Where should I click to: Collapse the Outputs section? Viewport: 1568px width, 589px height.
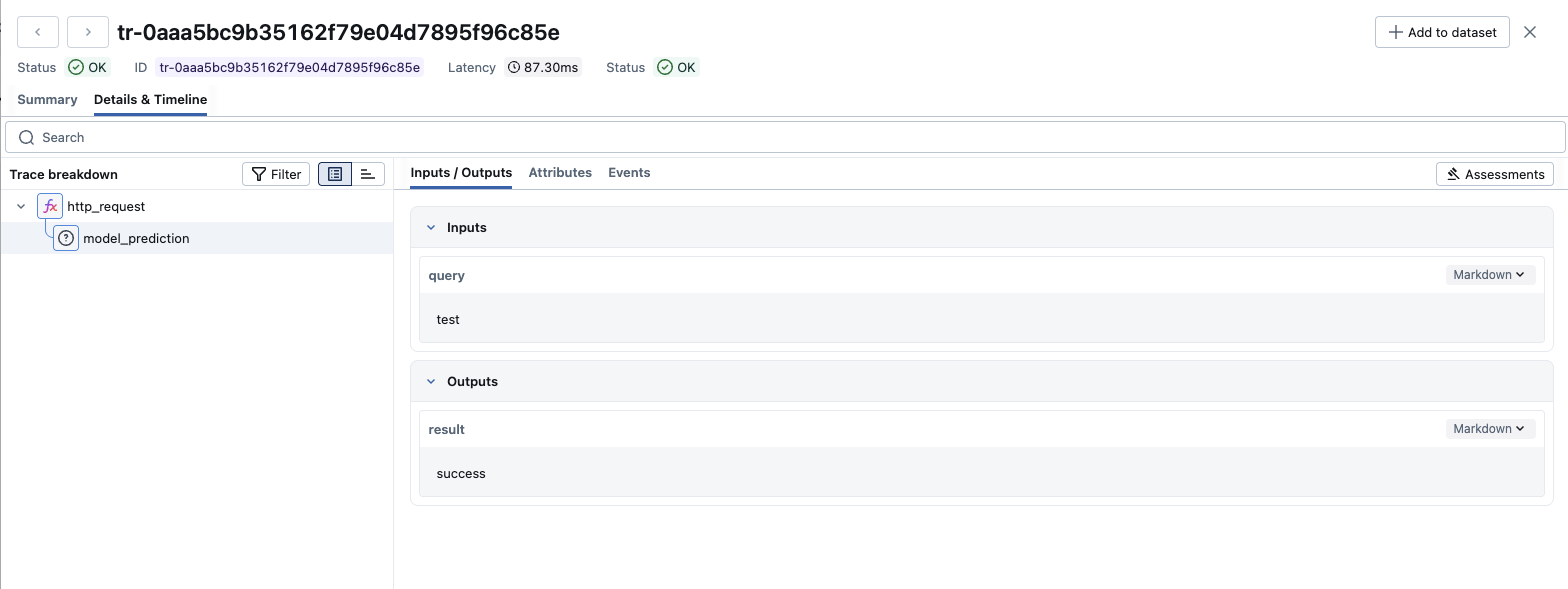(431, 382)
